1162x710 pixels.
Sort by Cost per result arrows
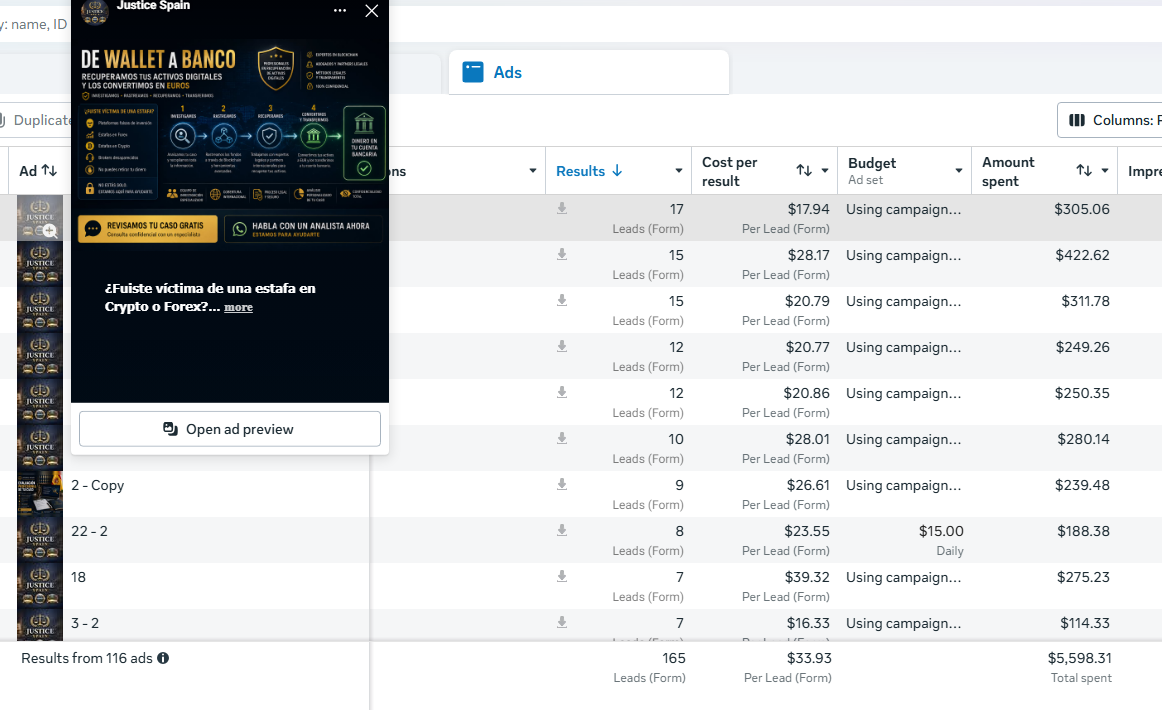coord(804,170)
